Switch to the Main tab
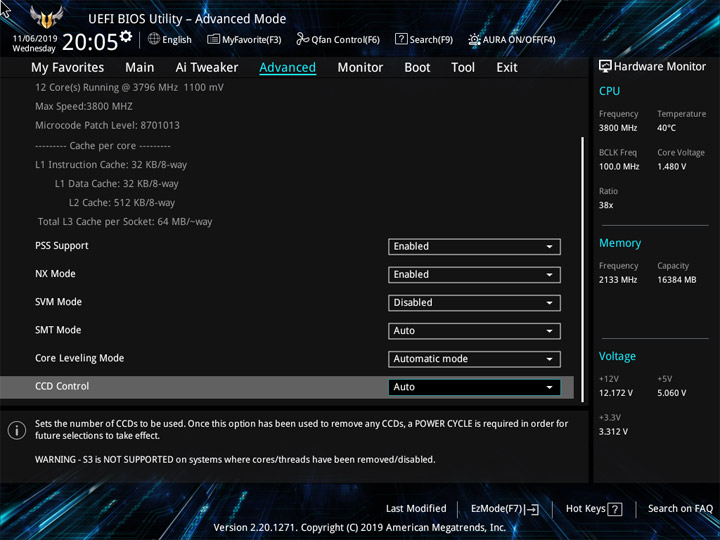 tap(140, 68)
